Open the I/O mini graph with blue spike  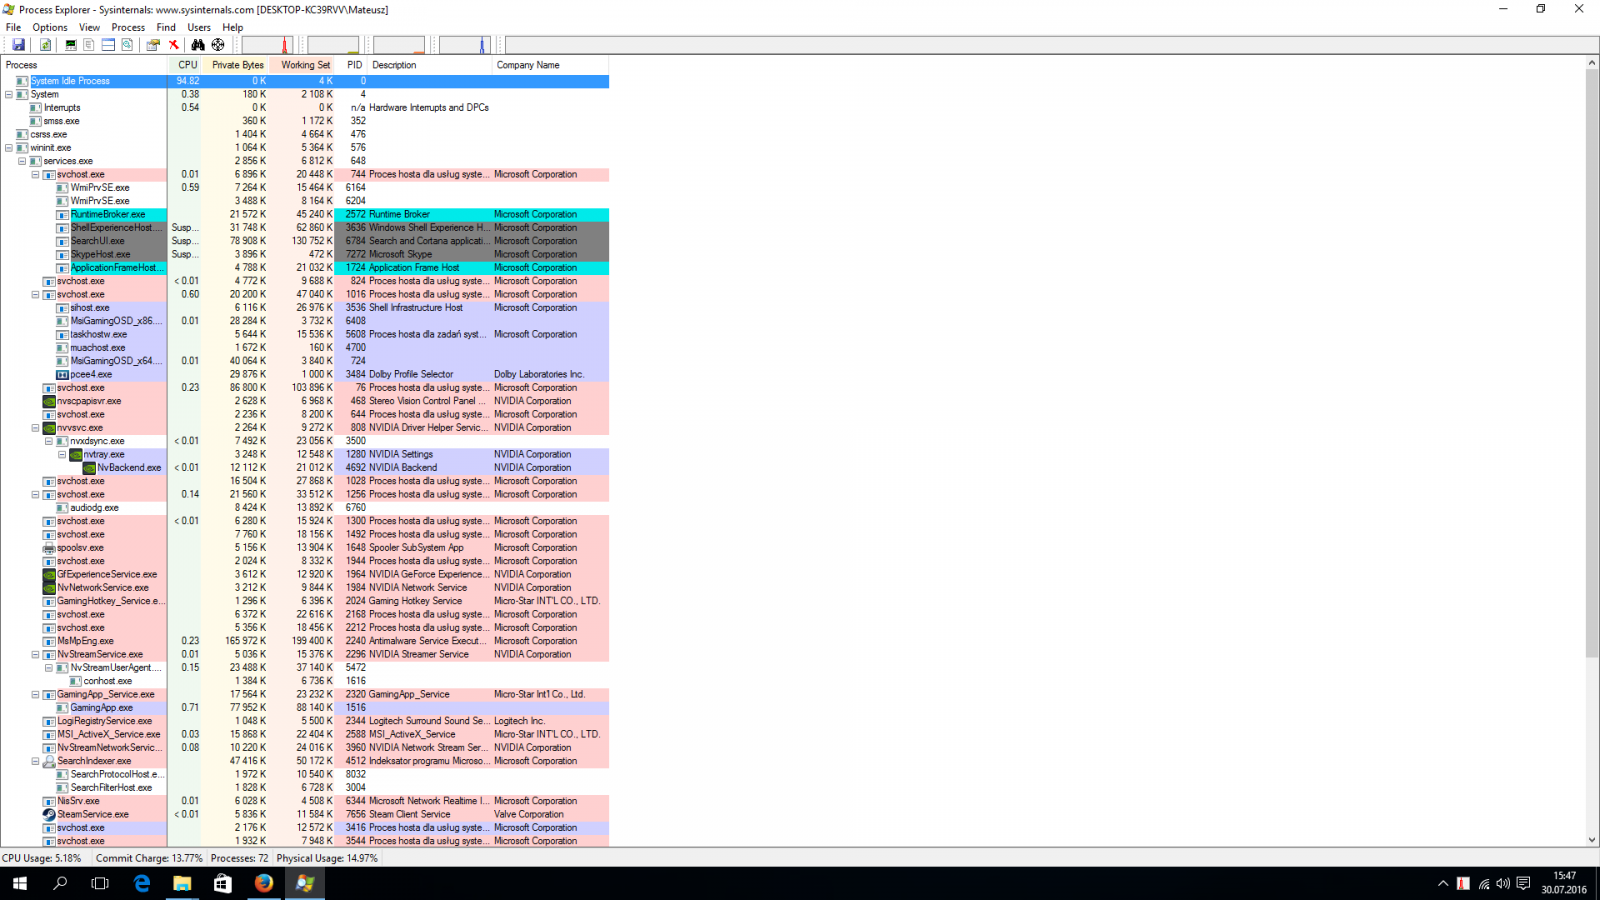point(466,45)
